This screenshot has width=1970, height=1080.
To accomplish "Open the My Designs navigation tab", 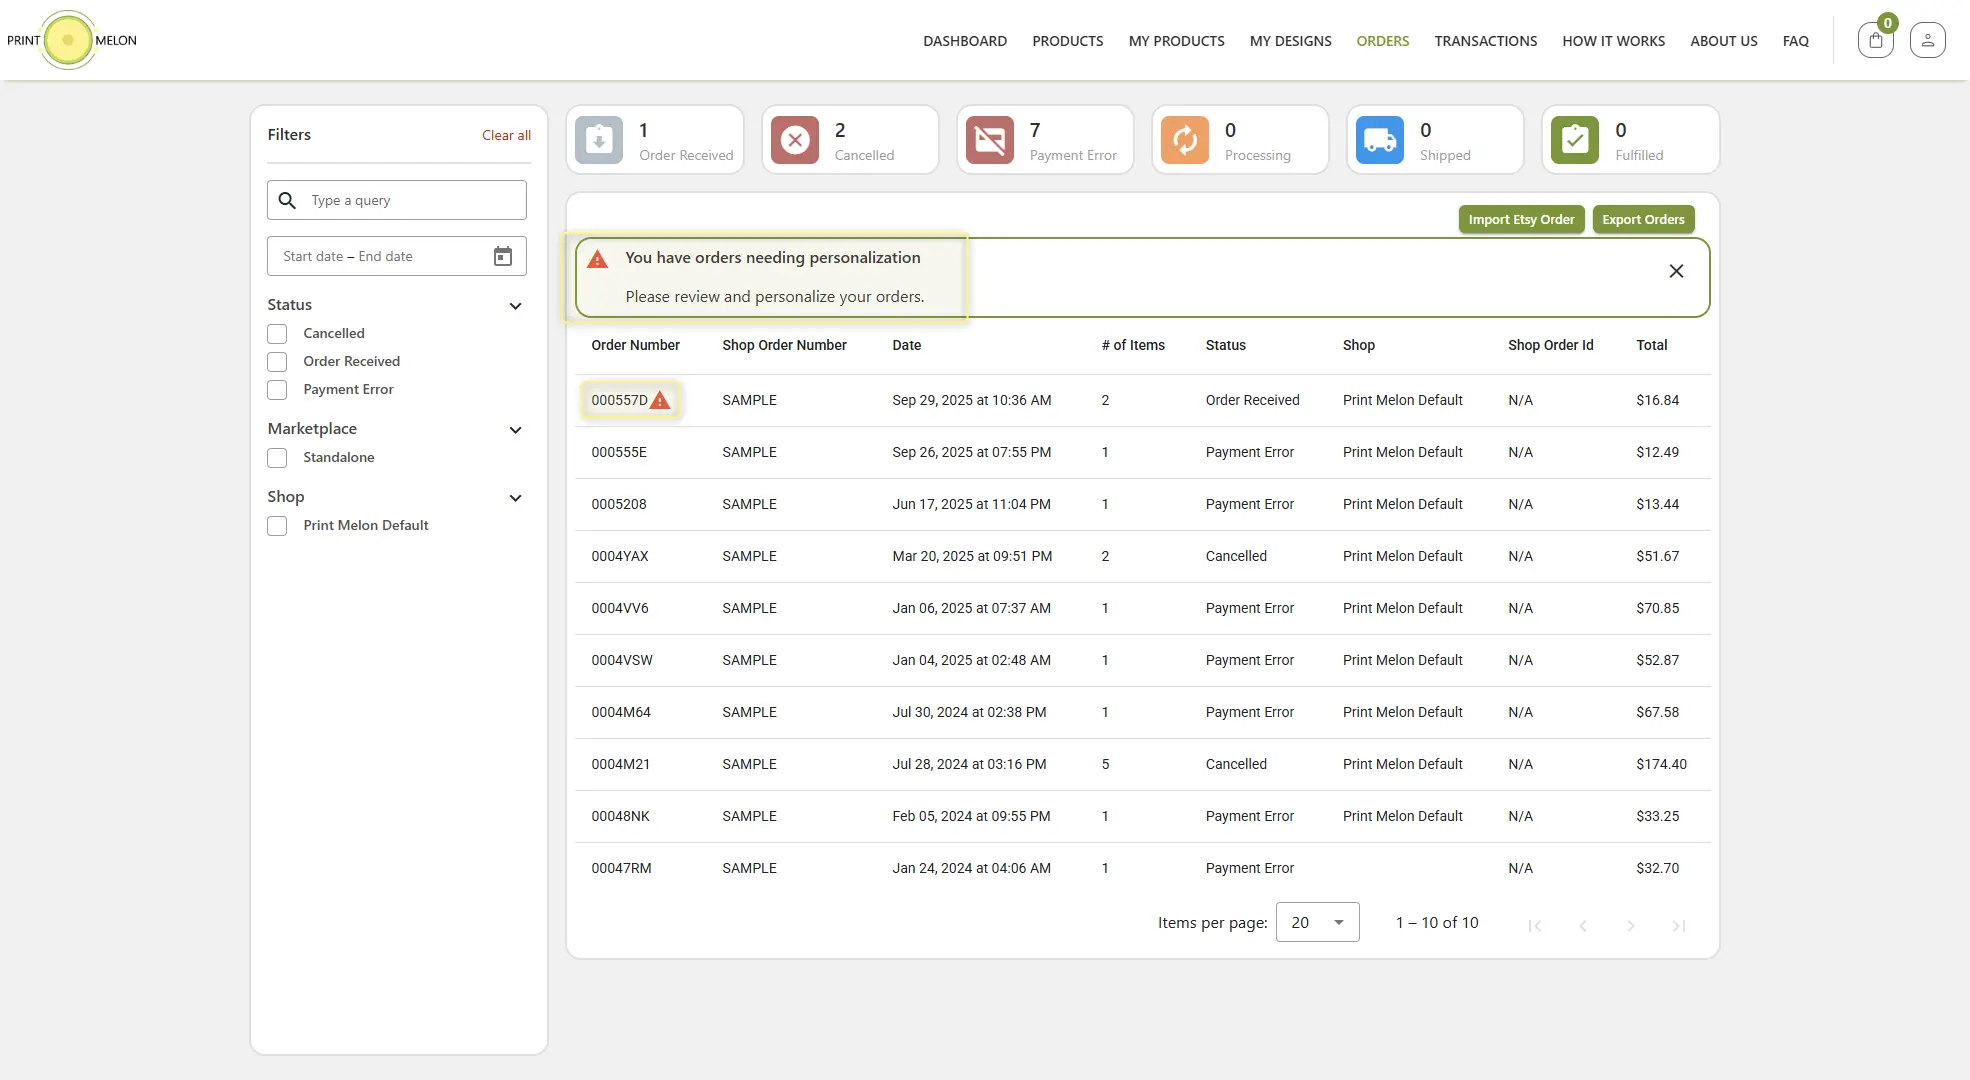I will (1290, 41).
